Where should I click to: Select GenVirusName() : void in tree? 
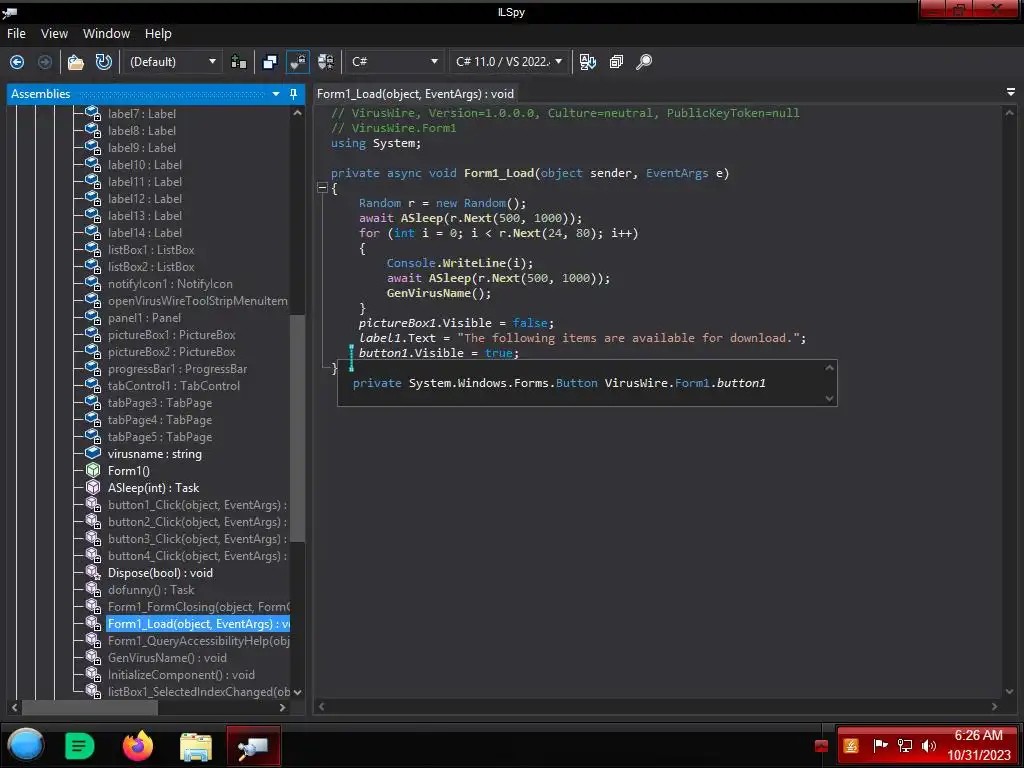[x=167, y=658]
